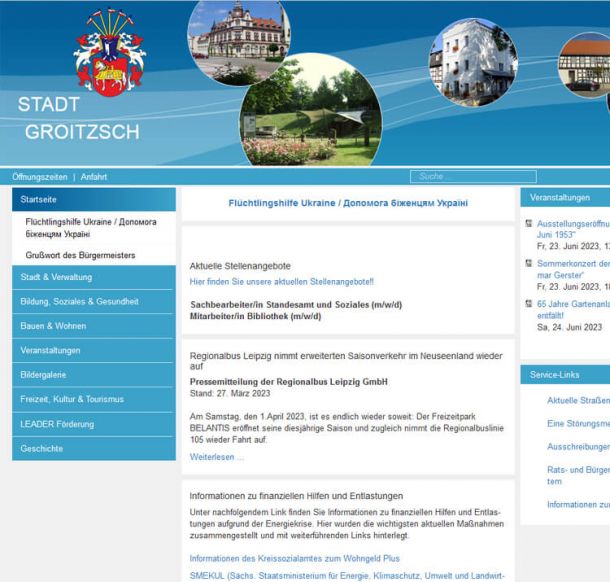Viewport: 610px width, 582px height.
Task: Select the LEADER Förderung sidebar item
Action: coord(93,424)
